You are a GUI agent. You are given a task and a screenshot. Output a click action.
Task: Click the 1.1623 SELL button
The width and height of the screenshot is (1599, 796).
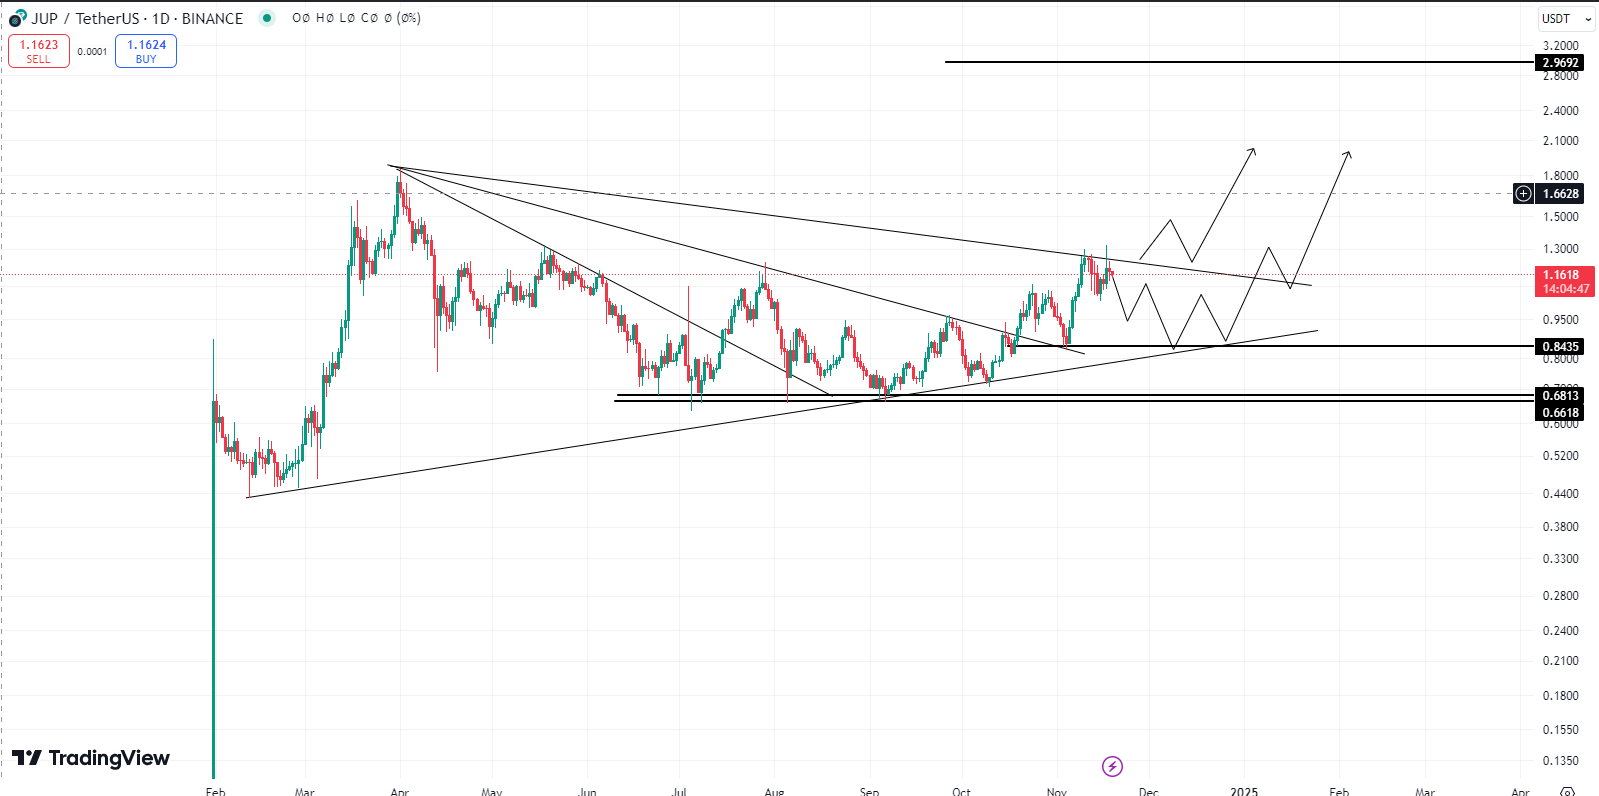pos(39,51)
